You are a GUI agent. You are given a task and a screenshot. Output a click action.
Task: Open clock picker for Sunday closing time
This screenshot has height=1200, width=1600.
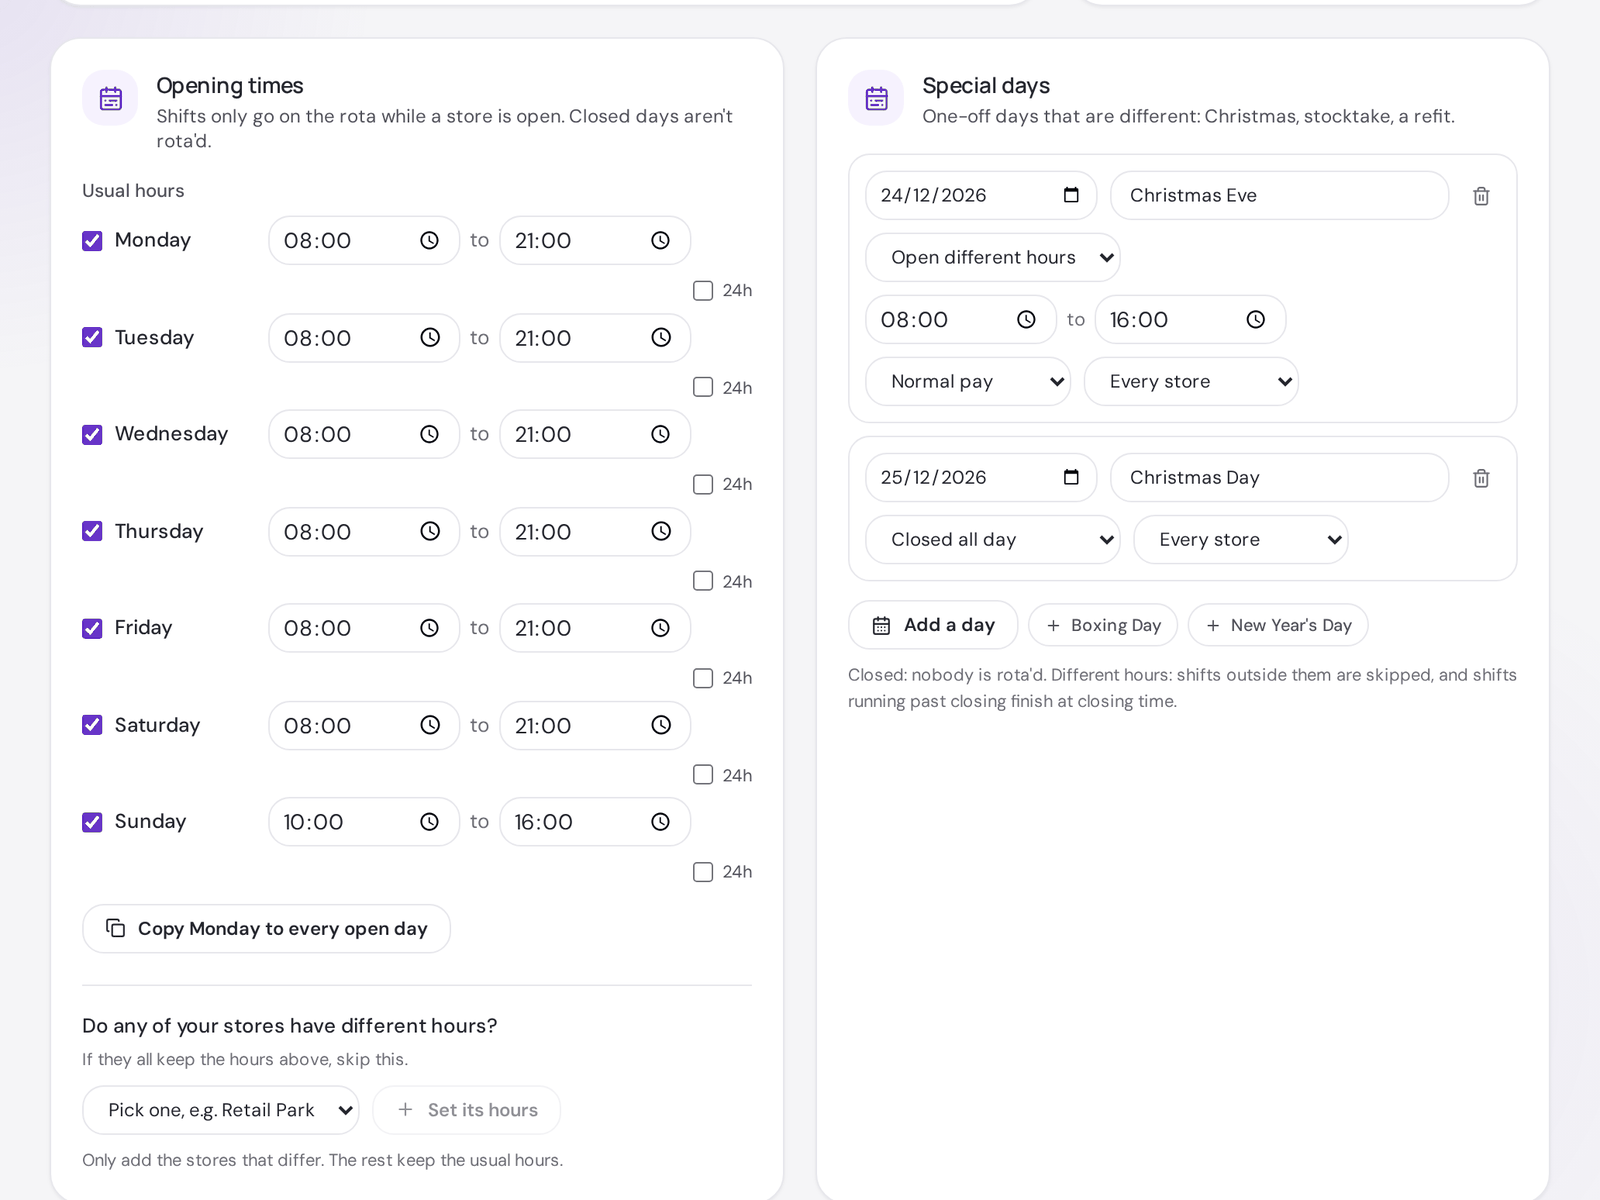coord(660,822)
